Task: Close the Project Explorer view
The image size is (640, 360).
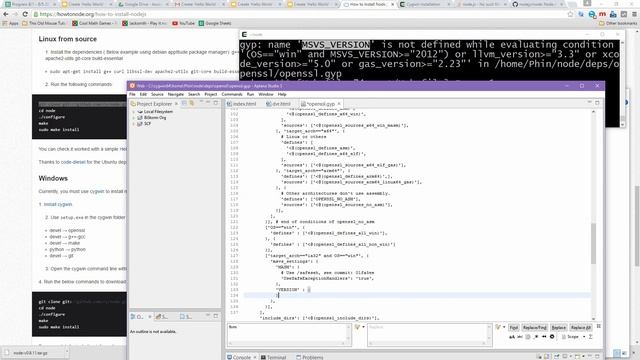Action: [176, 104]
